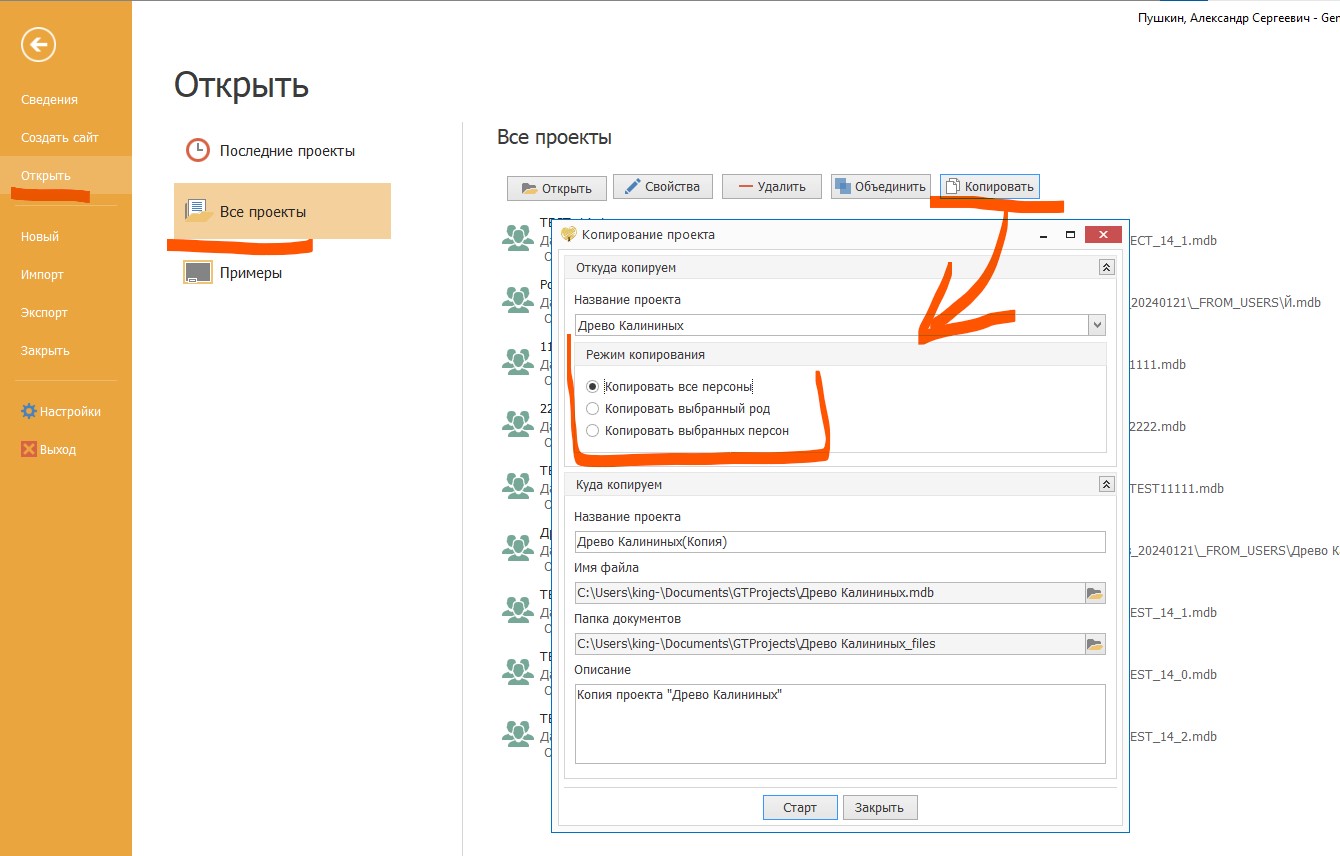Click the Описание text area
This screenshot has height=856, width=1340.
pyautogui.click(x=840, y=723)
